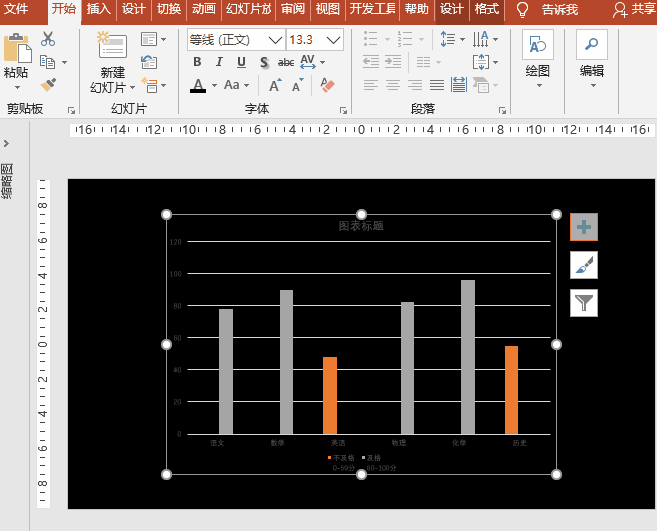Toggle Italic formatting
Image resolution: width=657 pixels, height=531 pixels.
(x=219, y=62)
